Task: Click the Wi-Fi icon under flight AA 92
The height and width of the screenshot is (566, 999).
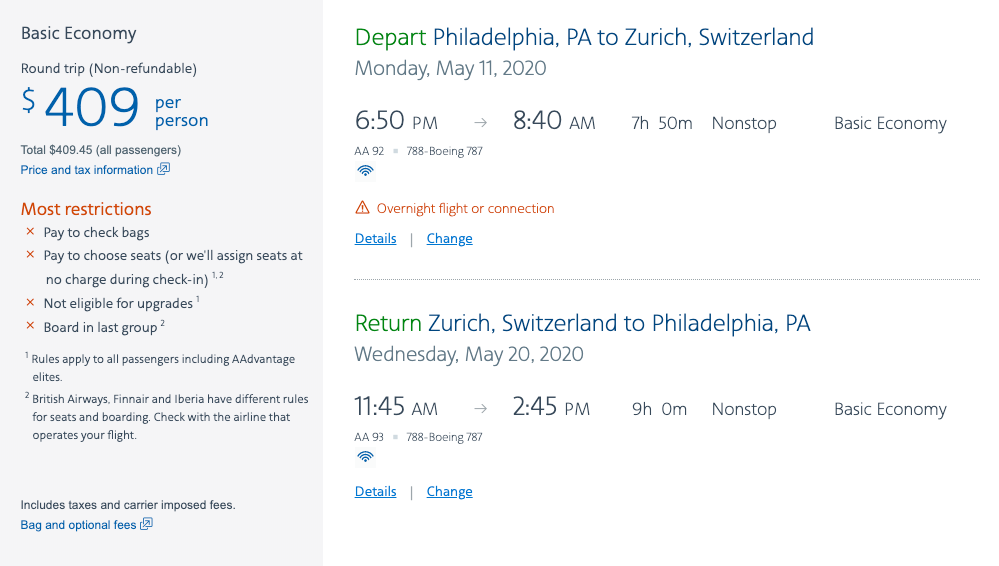Action: click(x=366, y=170)
